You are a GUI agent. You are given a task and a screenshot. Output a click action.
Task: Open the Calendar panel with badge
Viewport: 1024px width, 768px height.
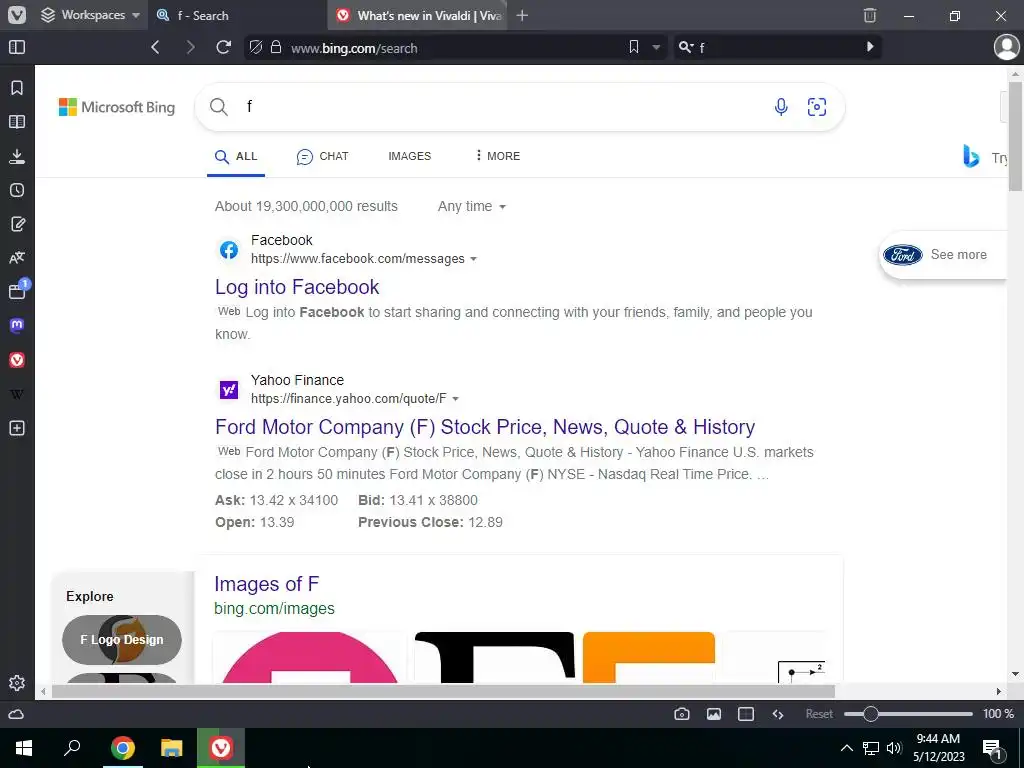point(18,290)
